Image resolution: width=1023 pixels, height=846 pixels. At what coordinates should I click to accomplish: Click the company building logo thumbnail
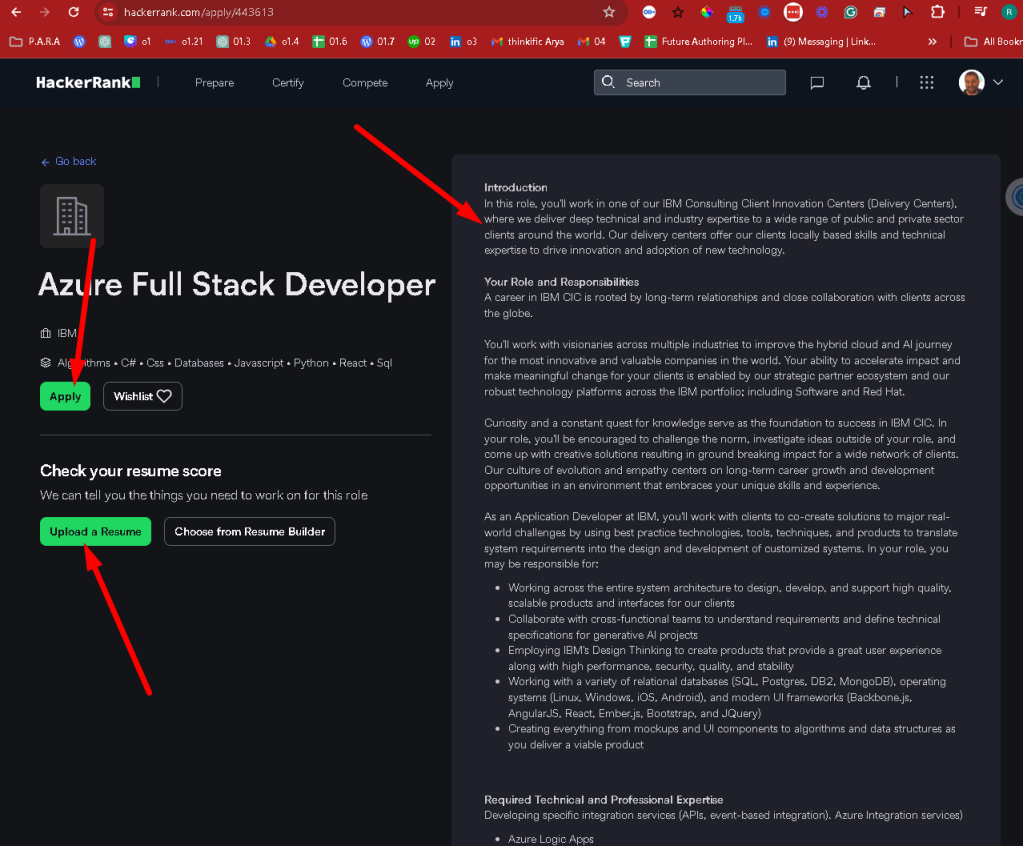(x=72, y=216)
